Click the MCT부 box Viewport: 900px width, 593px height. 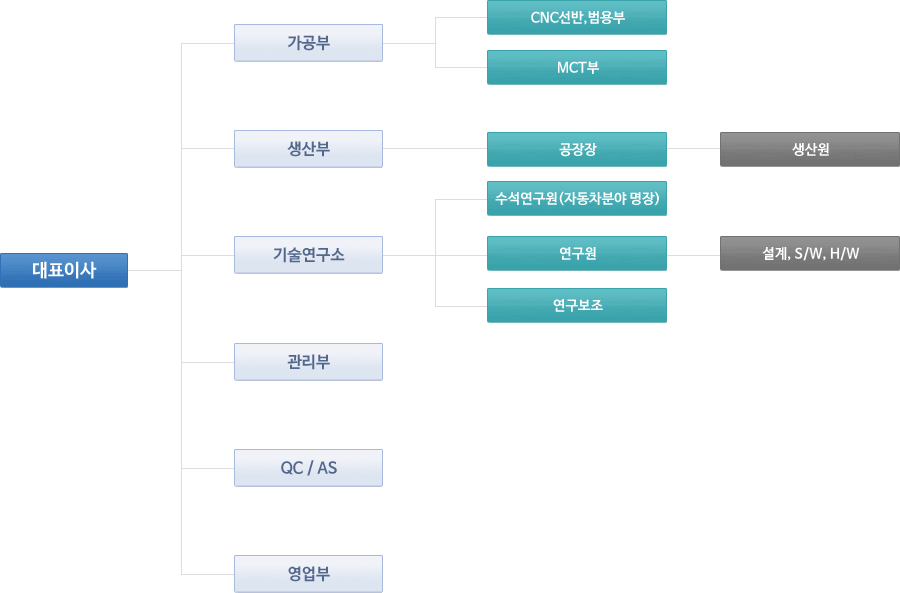tap(577, 67)
